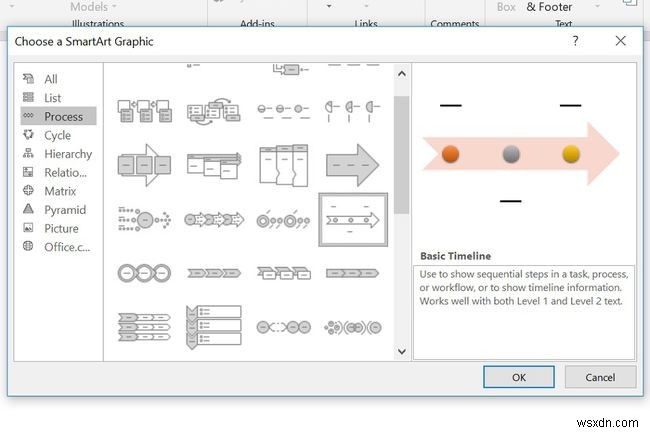Open the Office.com category
The width and height of the screenshot is (650, 433).
point(56,247)
